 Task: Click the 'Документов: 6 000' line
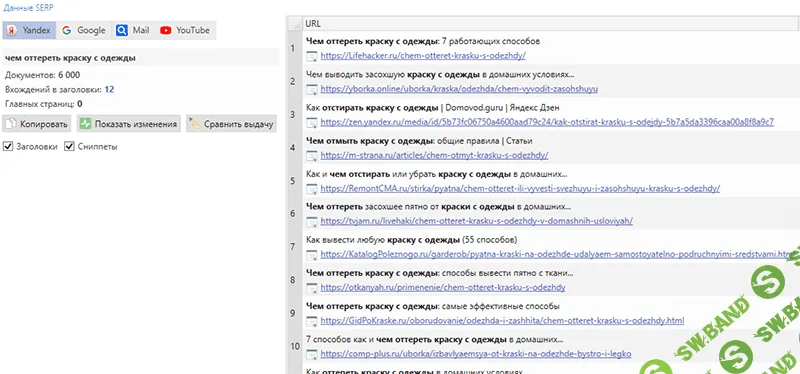coord(43,75)
